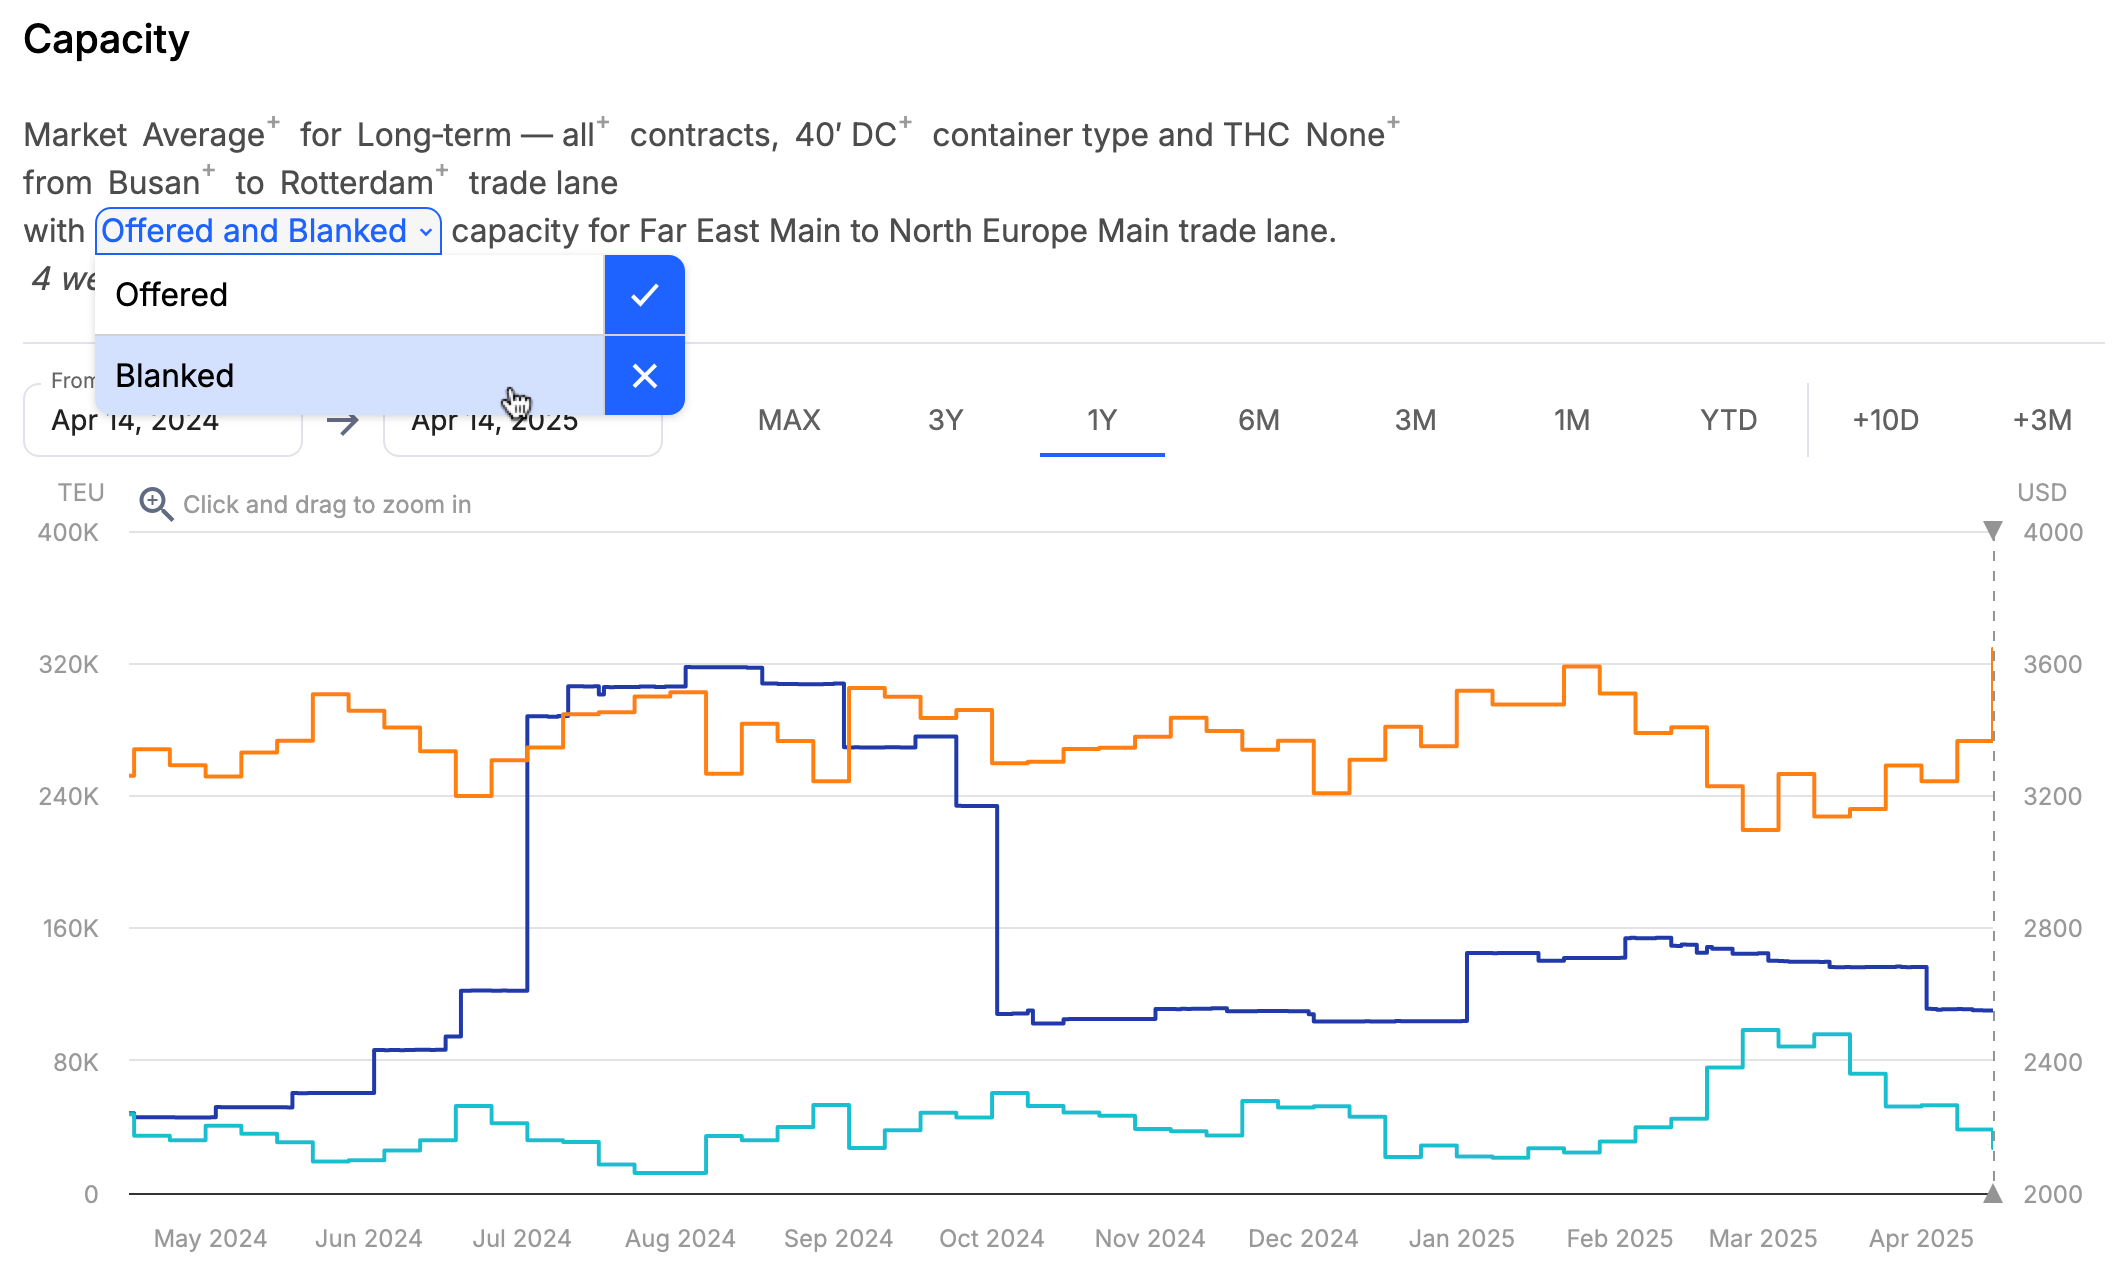
Task: Select the Offered option in dropdown
Action: [349, 295]
